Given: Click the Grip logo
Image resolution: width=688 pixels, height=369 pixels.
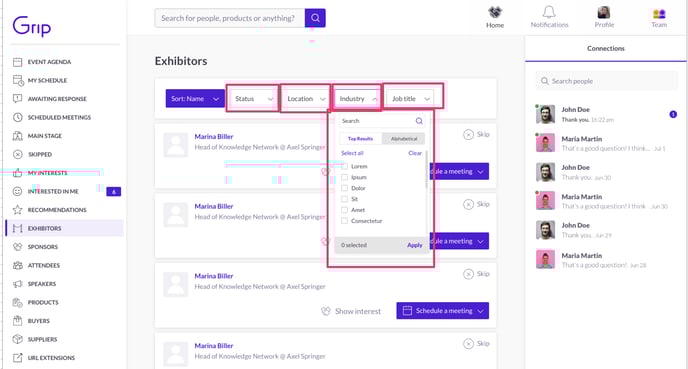Looking at the screenshot, I should point(32,26).
